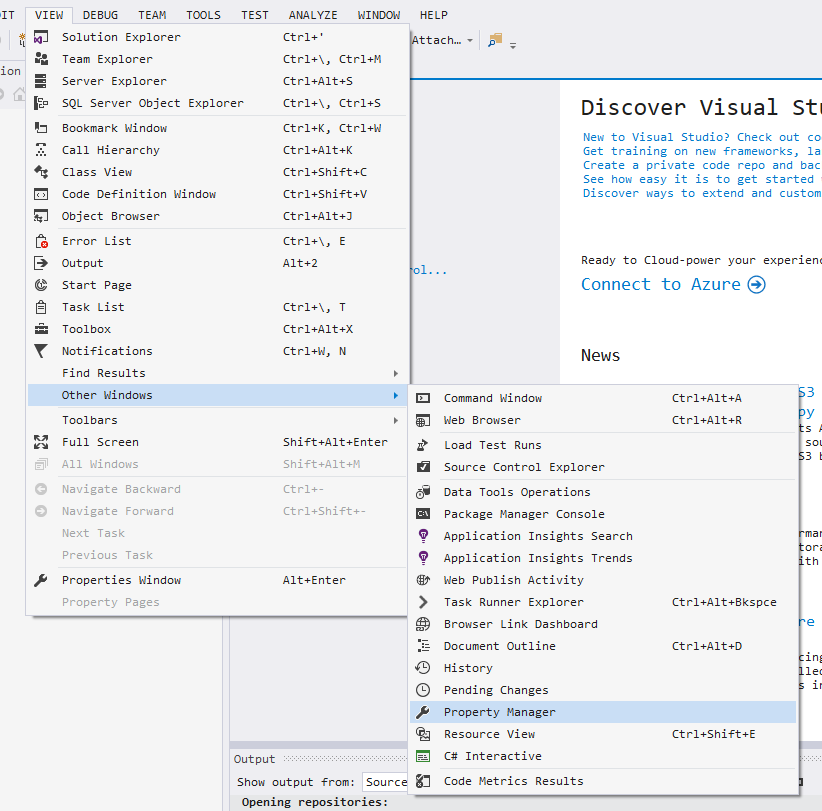
Task: Click the Notifications flag icon
Action: coord(41,352)
